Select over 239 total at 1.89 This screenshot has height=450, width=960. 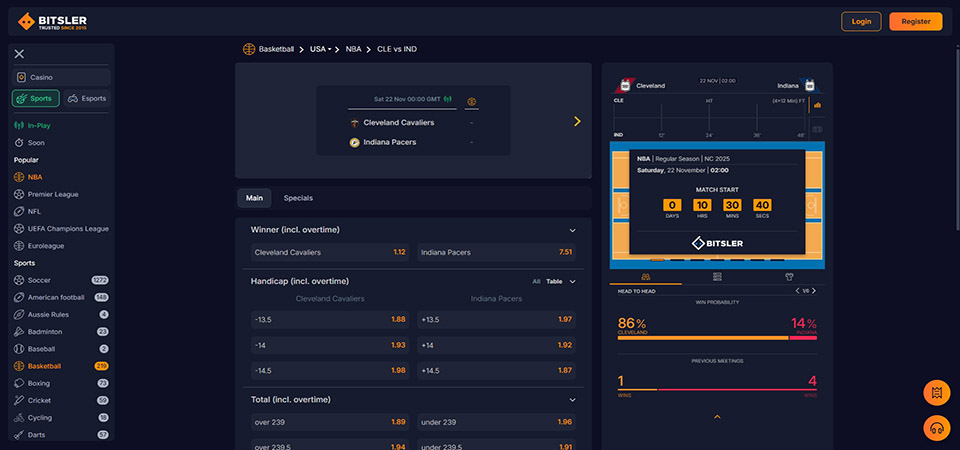[331, 422]
